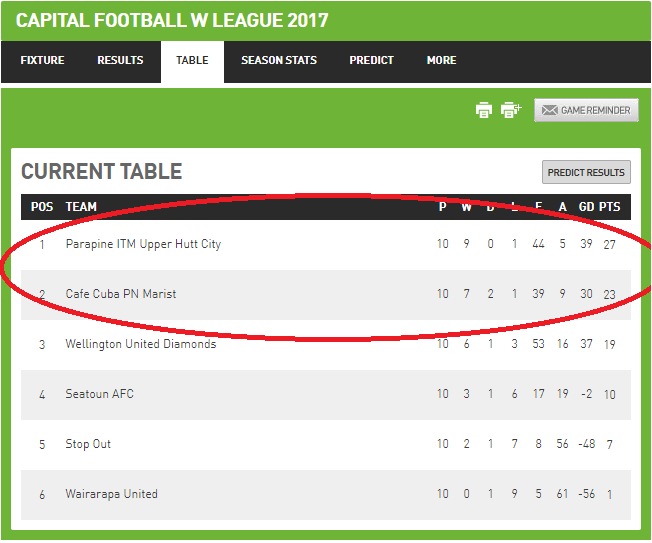Select the Table tab
This screenshot has height=543, width=652.
192,60
